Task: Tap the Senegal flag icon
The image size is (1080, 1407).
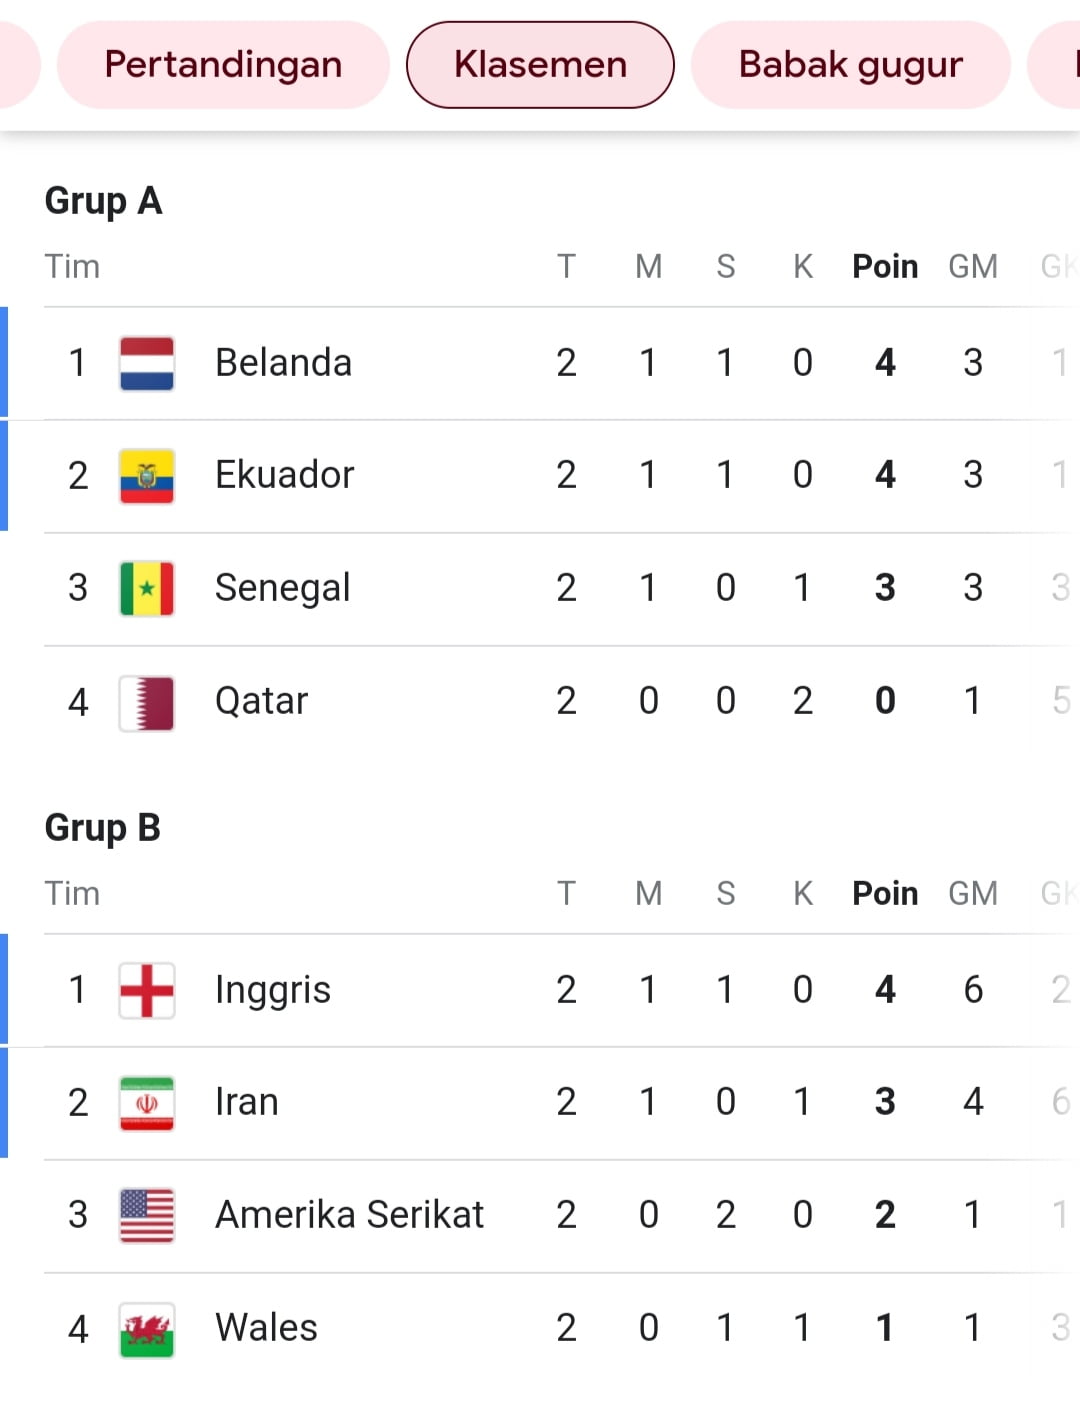Action: coord(147,588)
